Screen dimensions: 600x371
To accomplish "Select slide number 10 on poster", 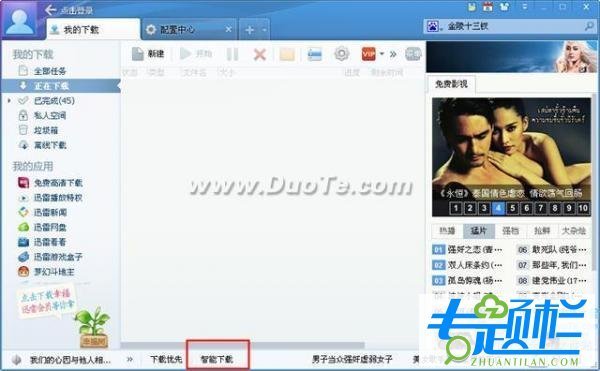I will (583, 208).
